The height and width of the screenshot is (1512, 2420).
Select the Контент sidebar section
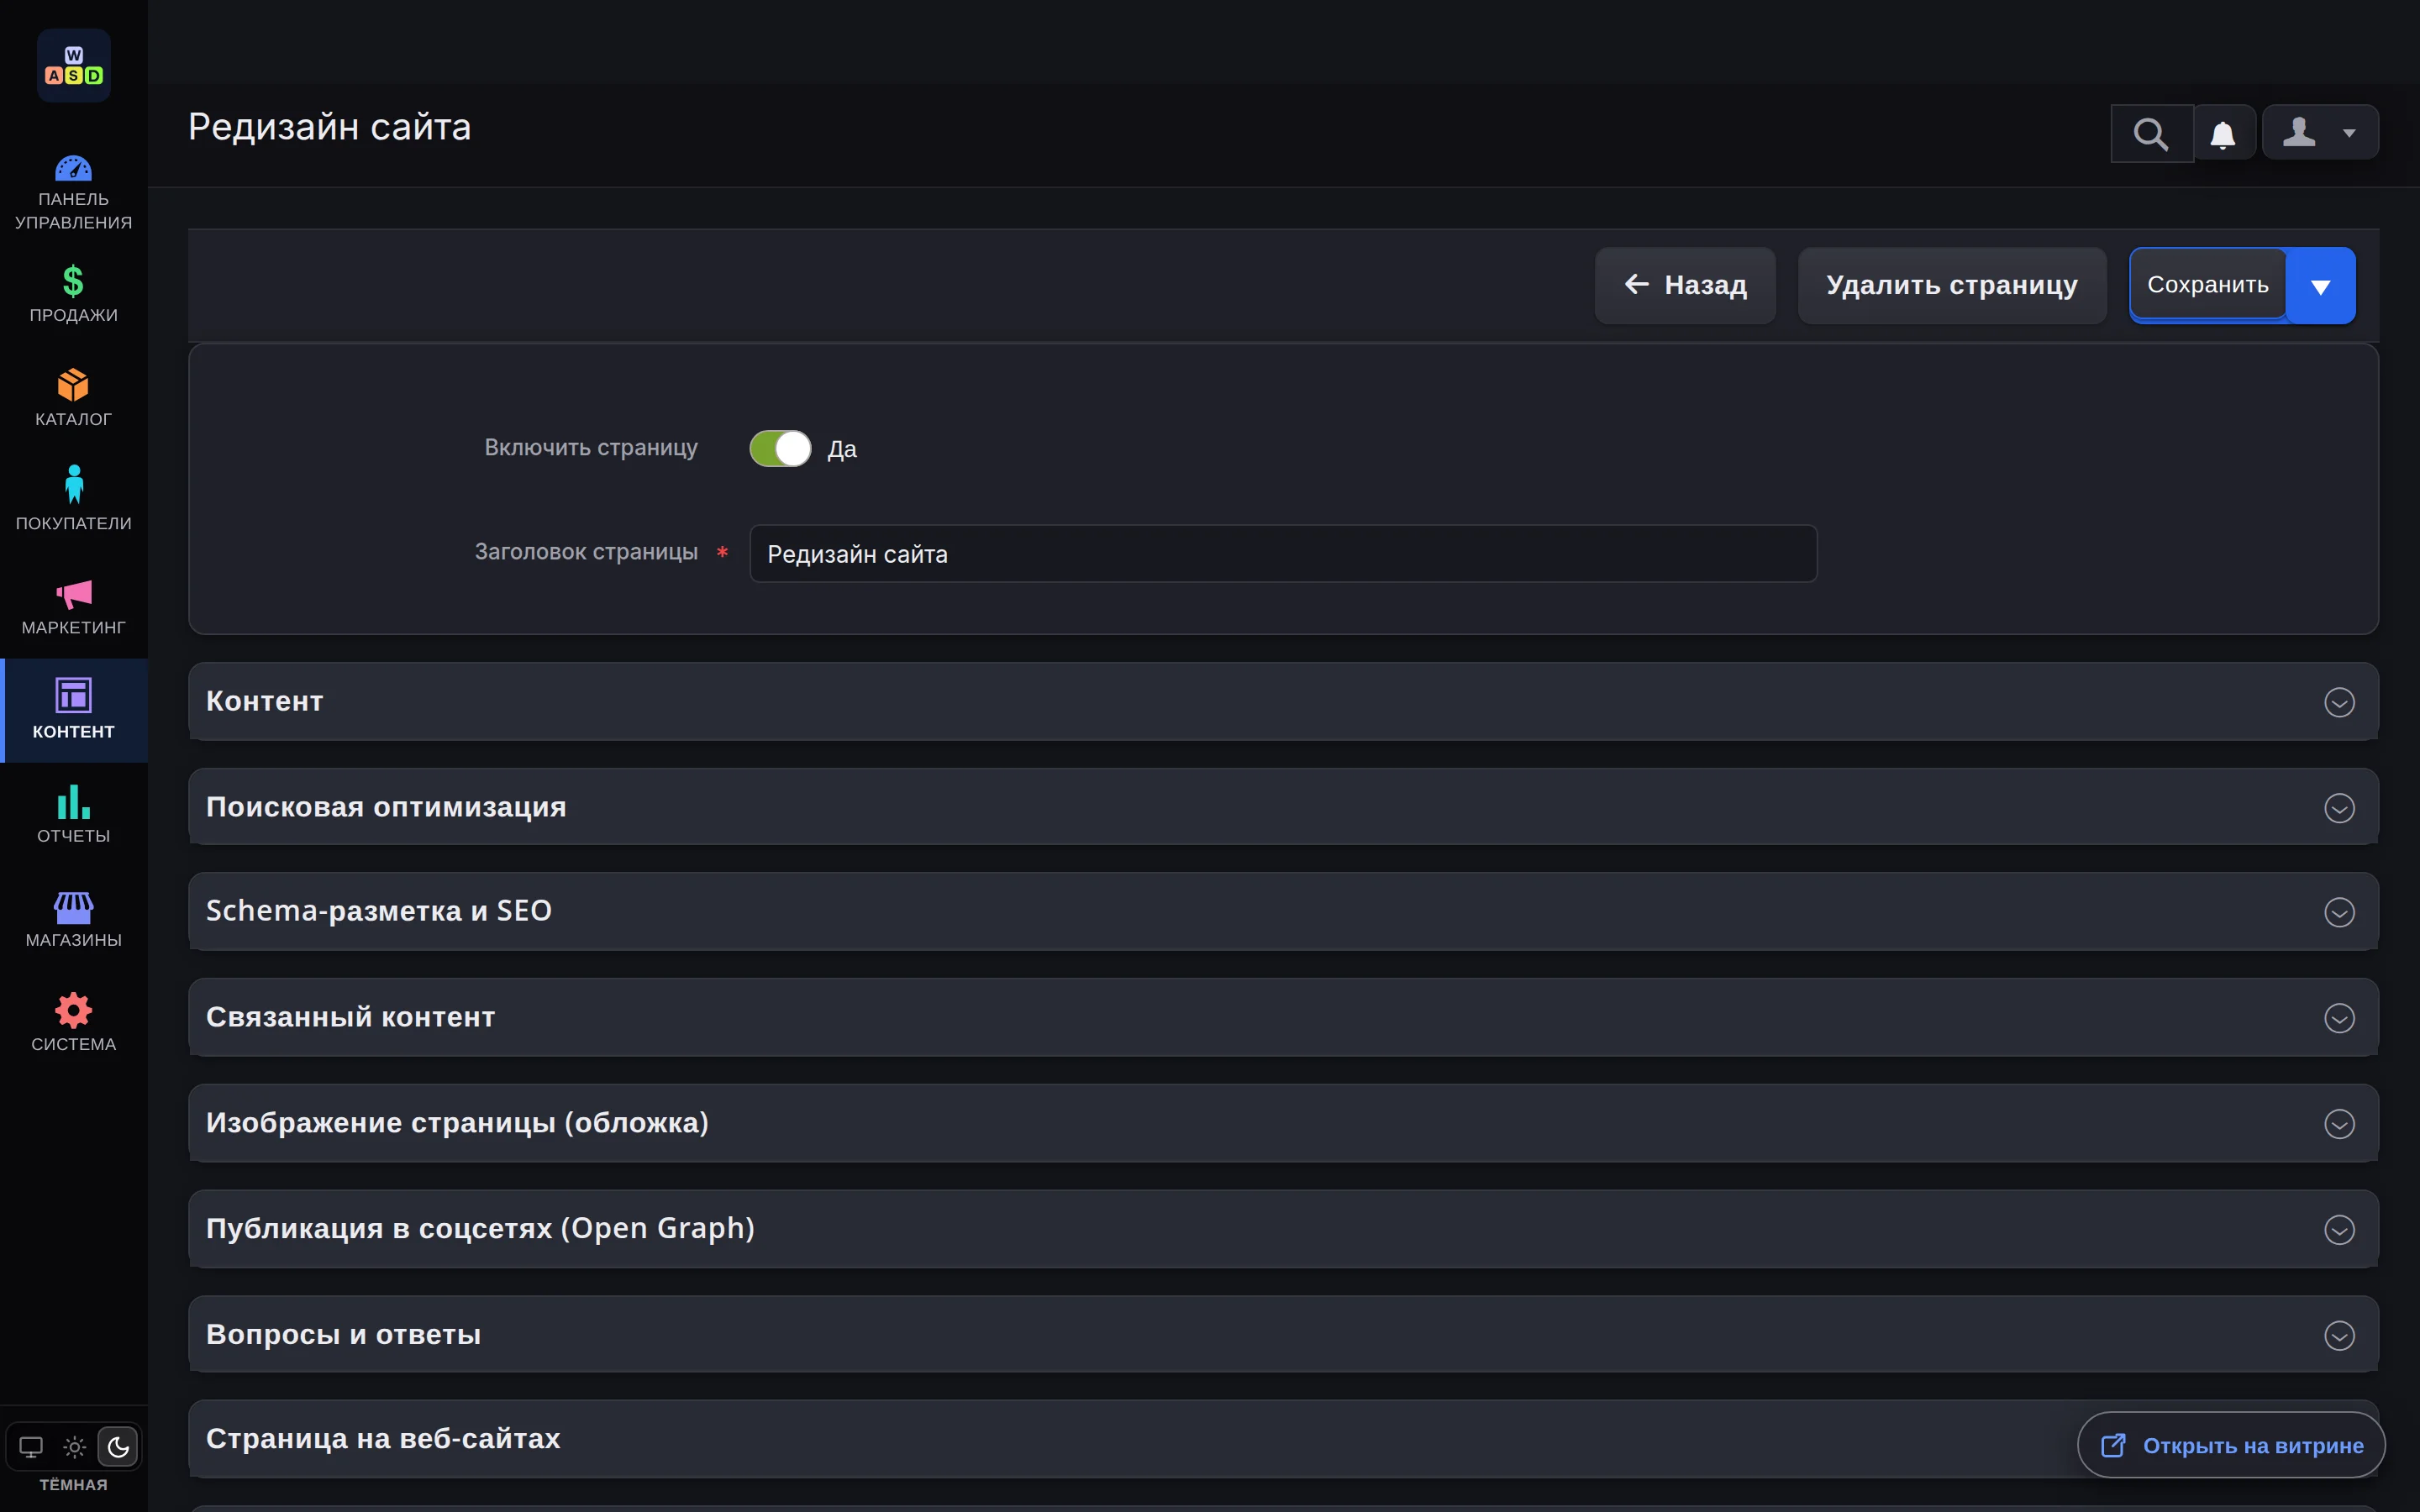[73, 710]
